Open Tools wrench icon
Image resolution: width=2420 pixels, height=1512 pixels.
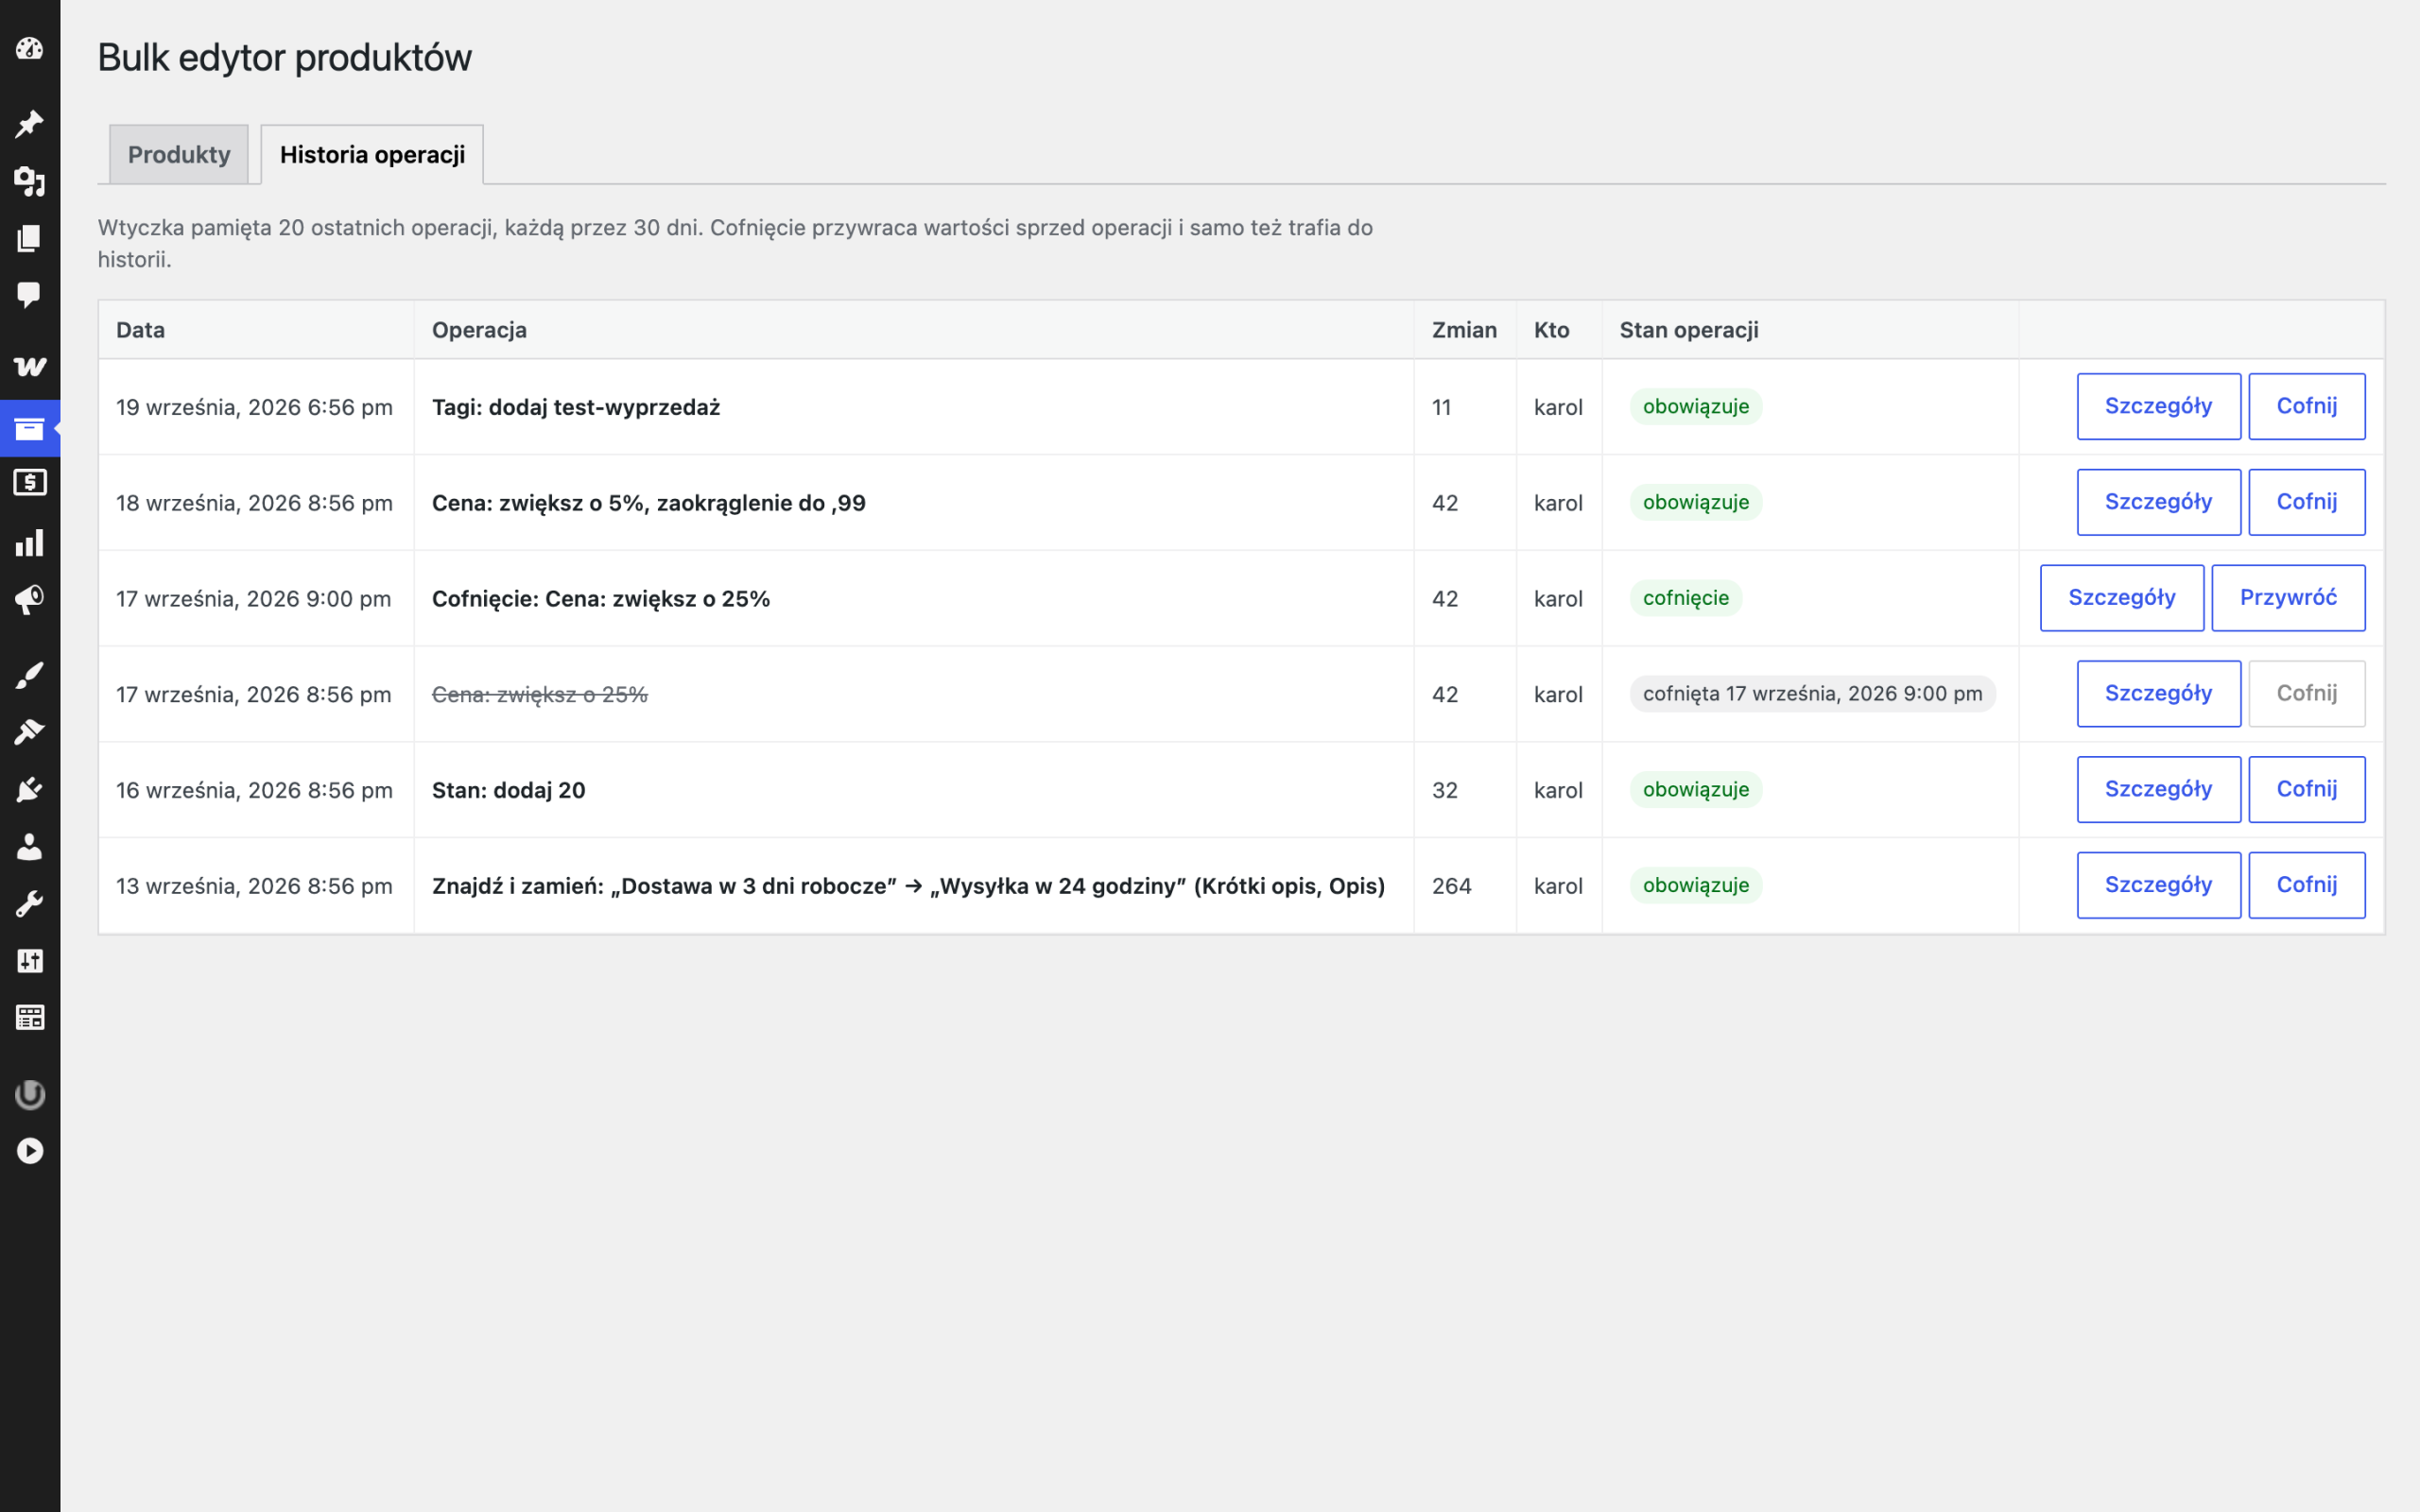[30, 904]
